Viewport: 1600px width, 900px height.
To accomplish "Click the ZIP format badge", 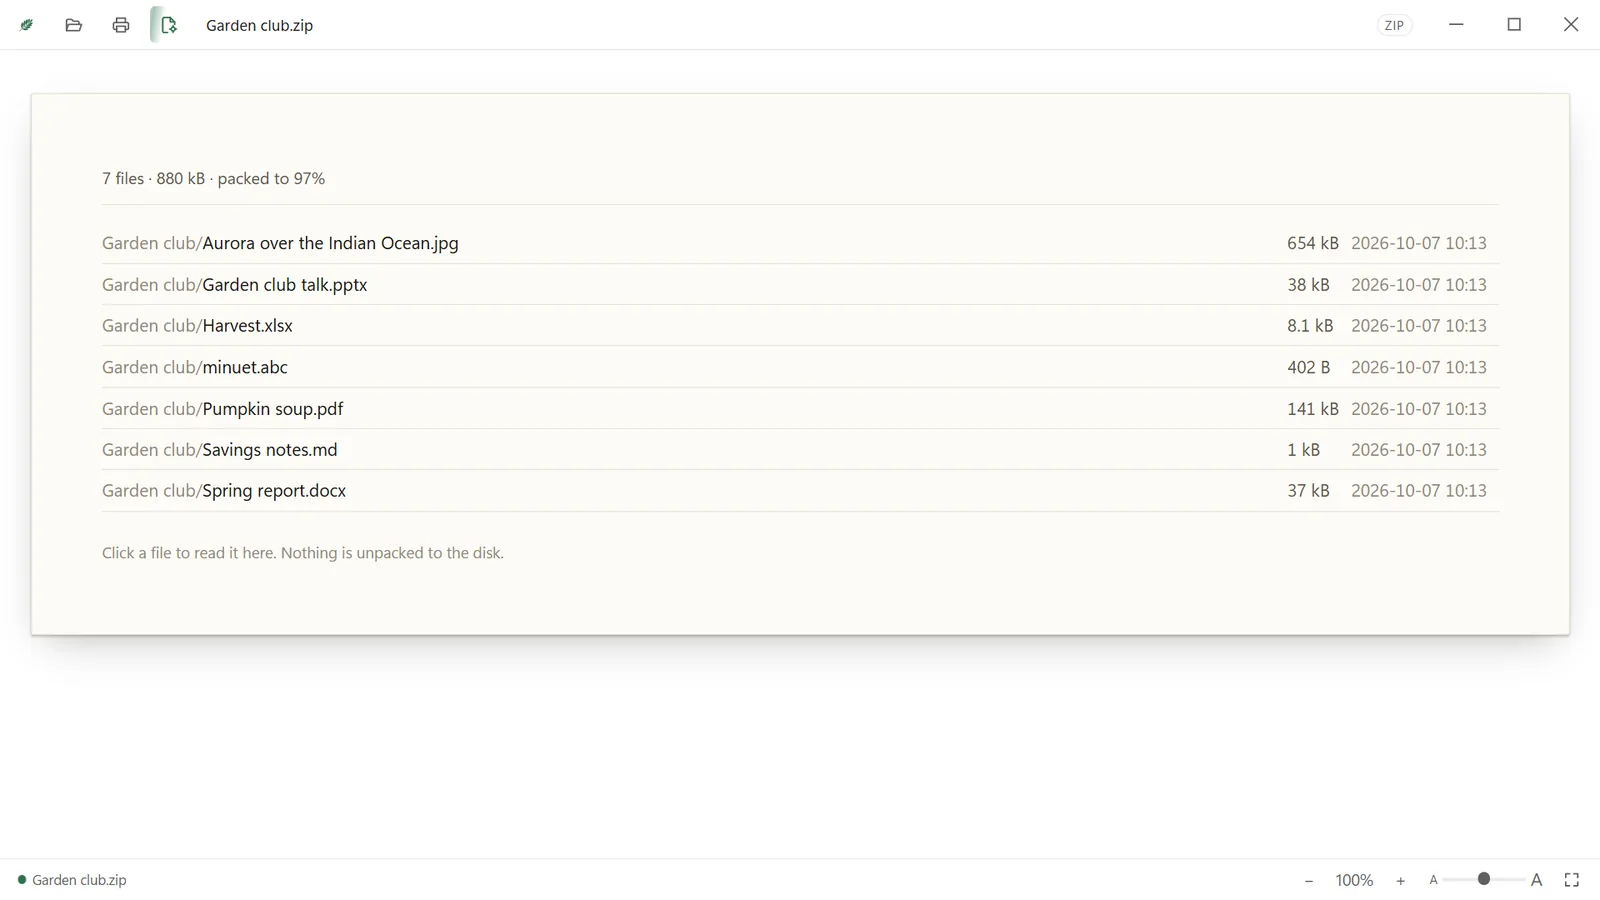I will 1394,25.
